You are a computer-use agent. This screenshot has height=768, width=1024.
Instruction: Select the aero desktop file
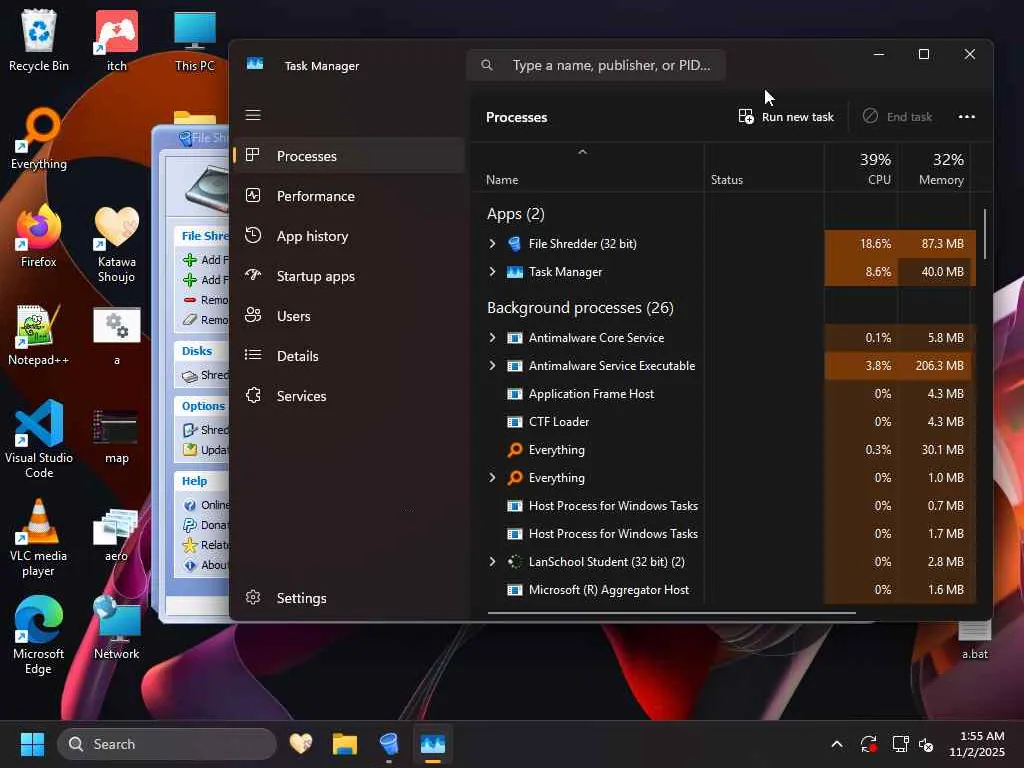pyautogui.click(x=116, y=536)
